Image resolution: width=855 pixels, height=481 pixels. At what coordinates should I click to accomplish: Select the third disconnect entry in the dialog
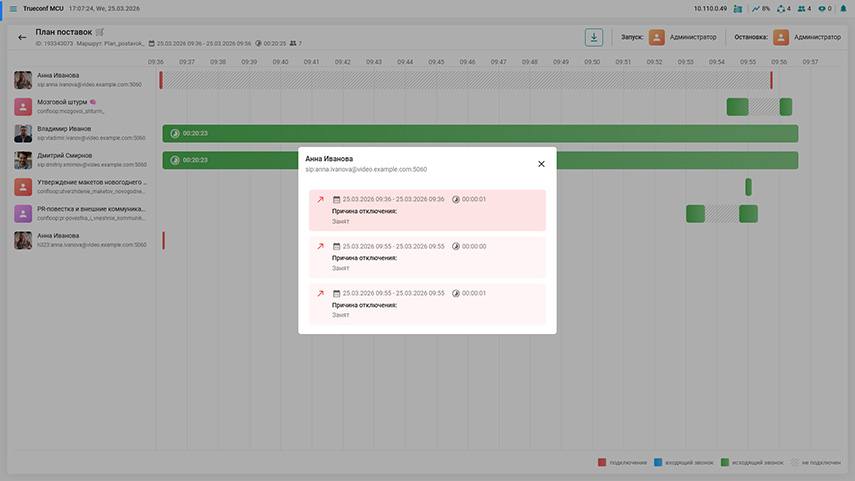pyautogui.click(x=427, y=304)
